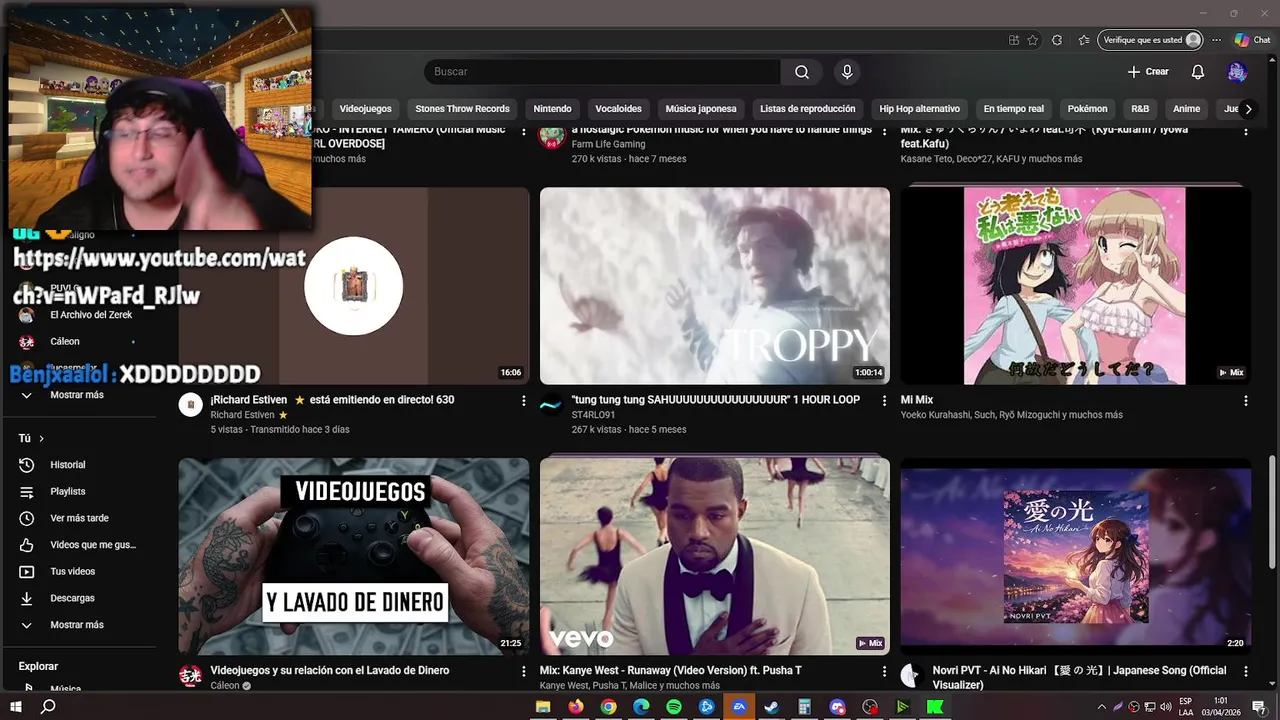This screenshot has height=720, width=1280.
Task: Show more category chips with right arrow
Action: tap(1248, 109)
